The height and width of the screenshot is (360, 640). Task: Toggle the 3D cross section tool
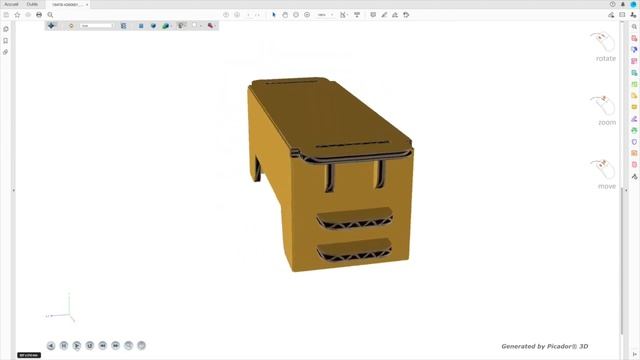coord(211,26)
